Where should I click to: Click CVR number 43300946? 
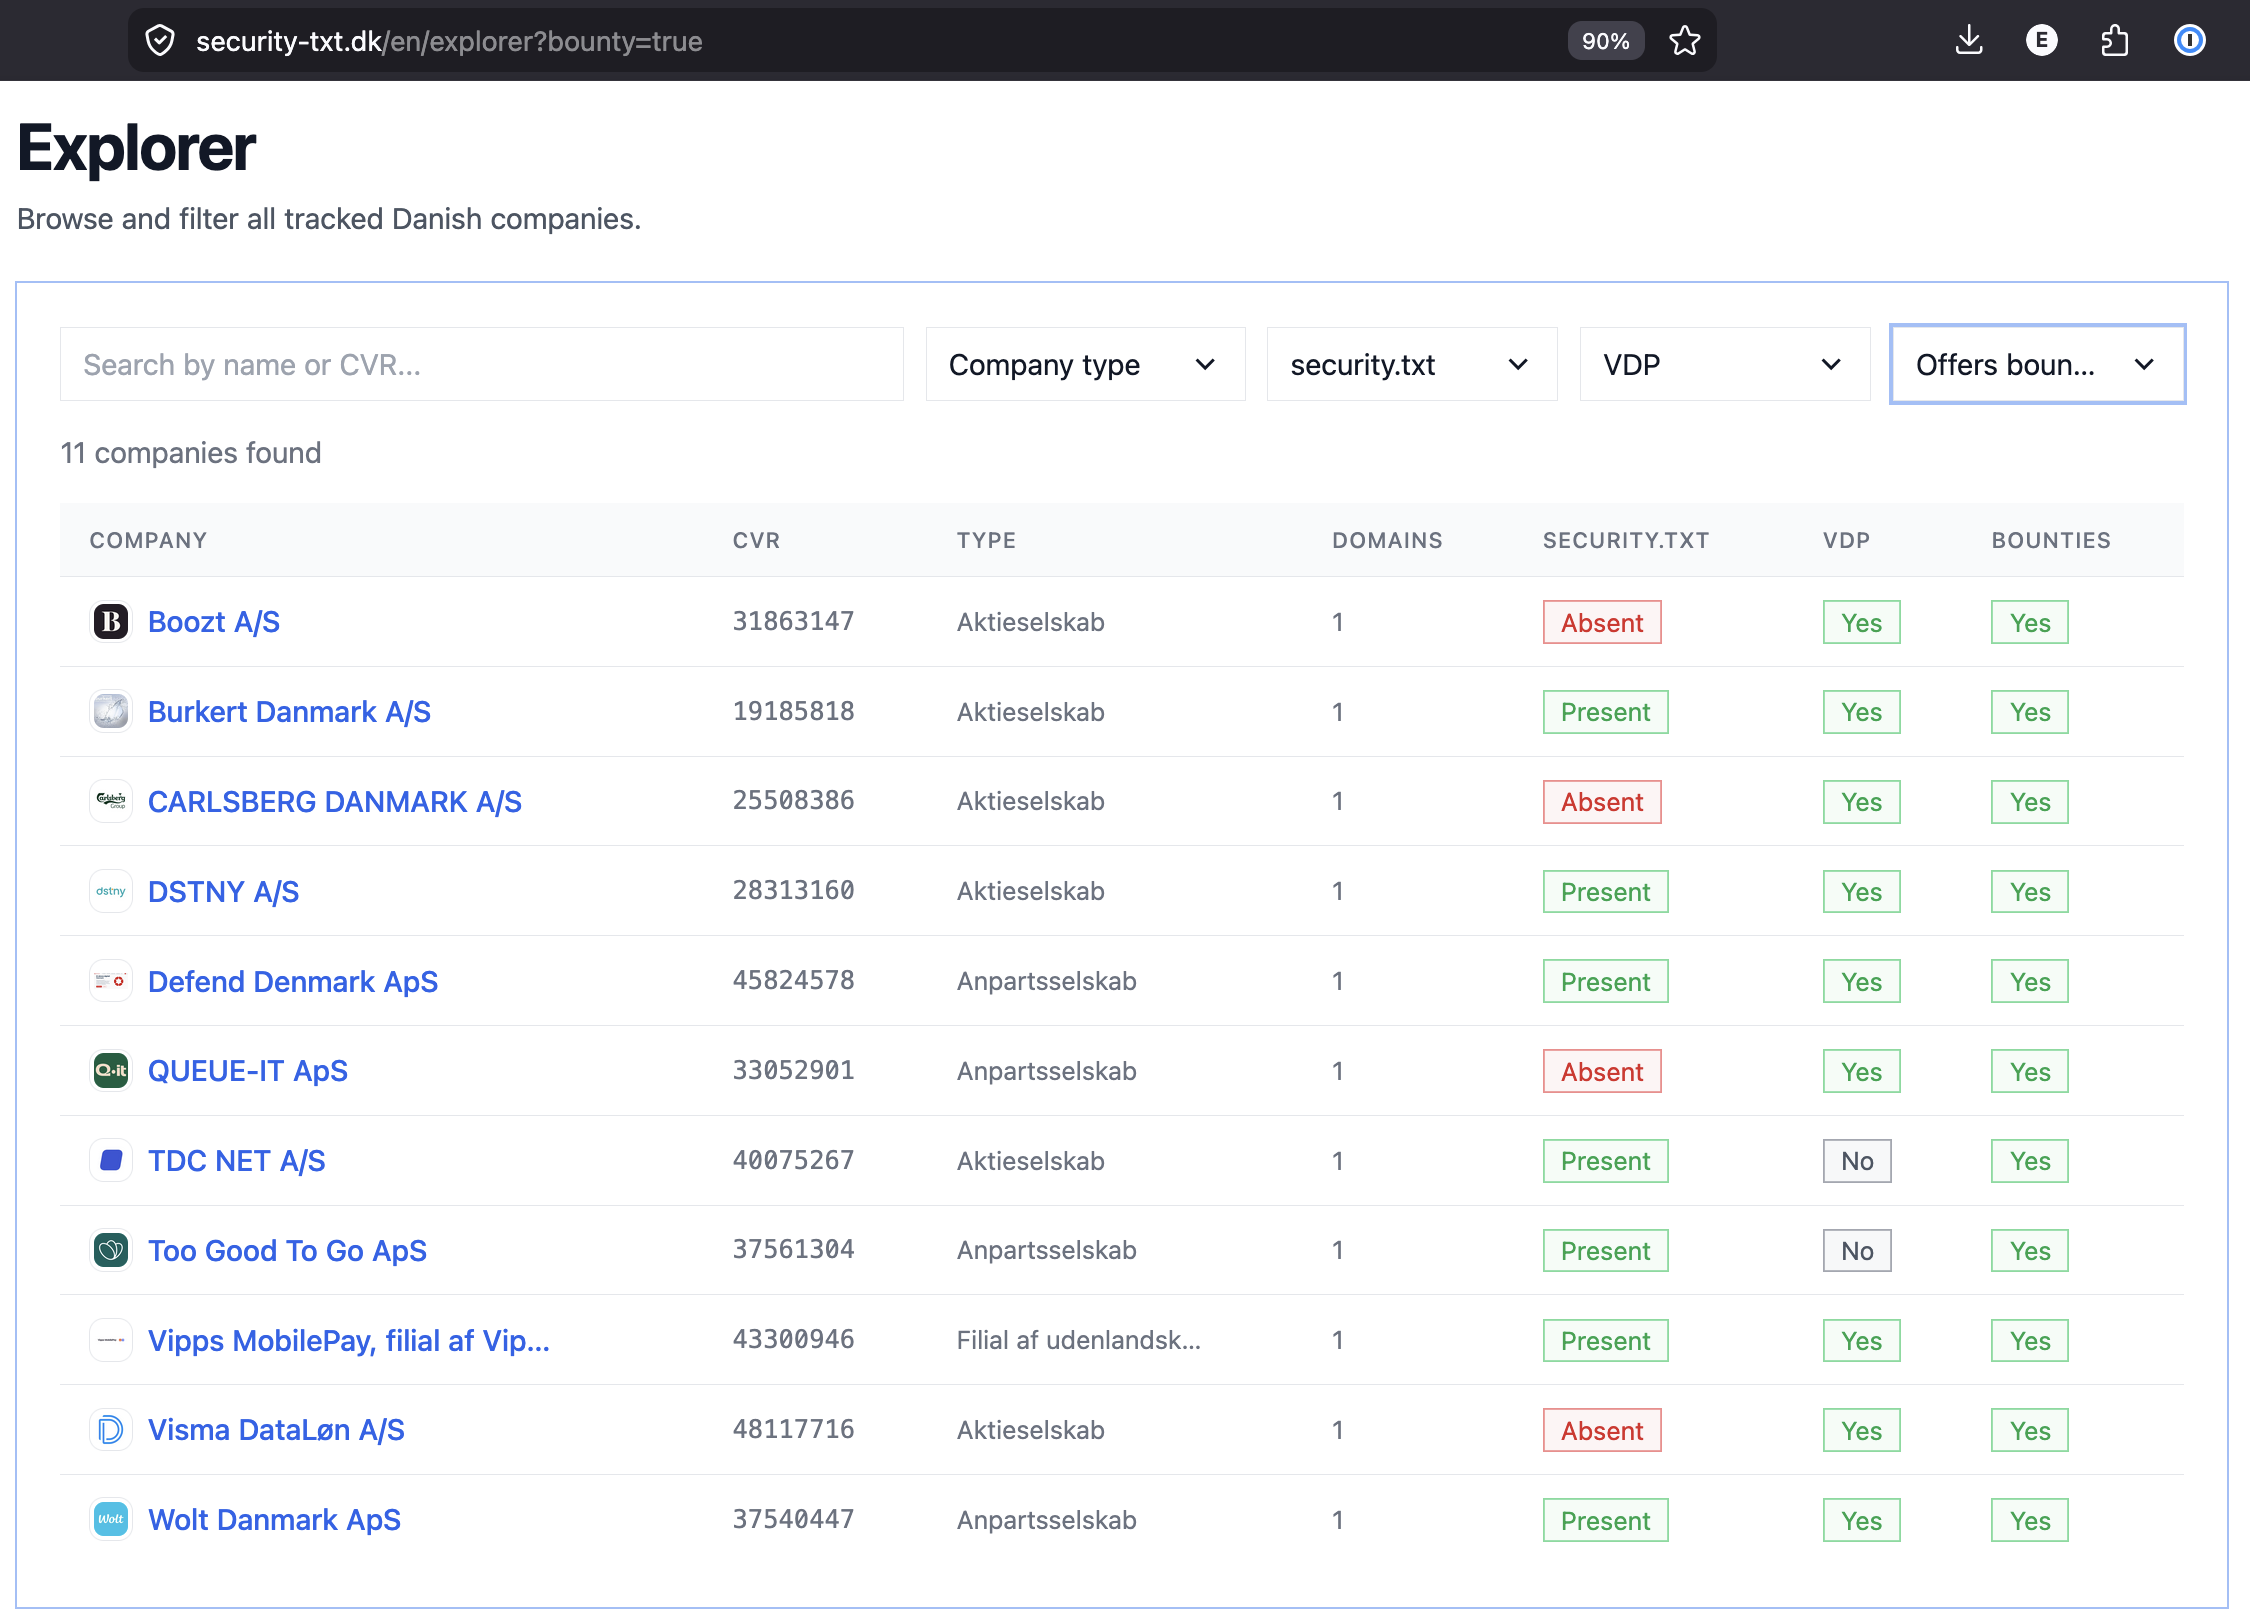pyautogui.click(x=793, y=1339)
